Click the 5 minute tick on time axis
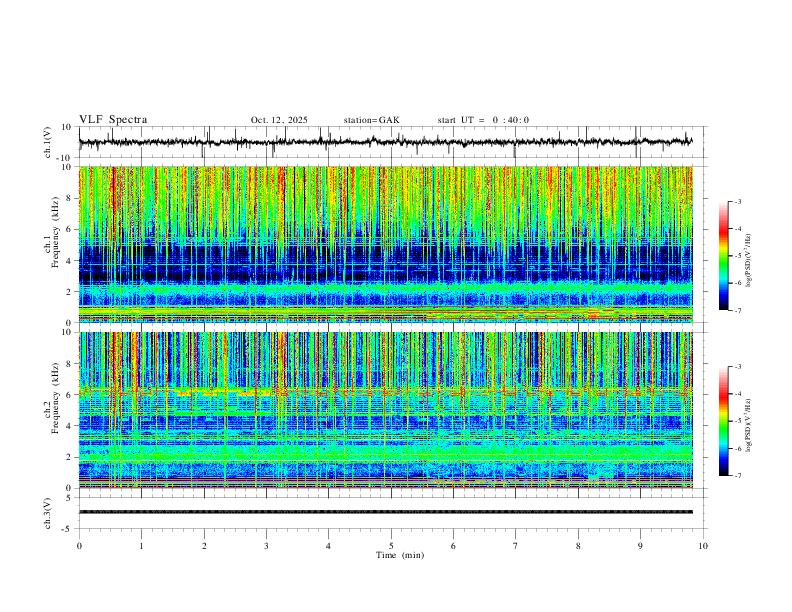Image resolution: width=792 pixels, height=612 pixels. point(391,546)
